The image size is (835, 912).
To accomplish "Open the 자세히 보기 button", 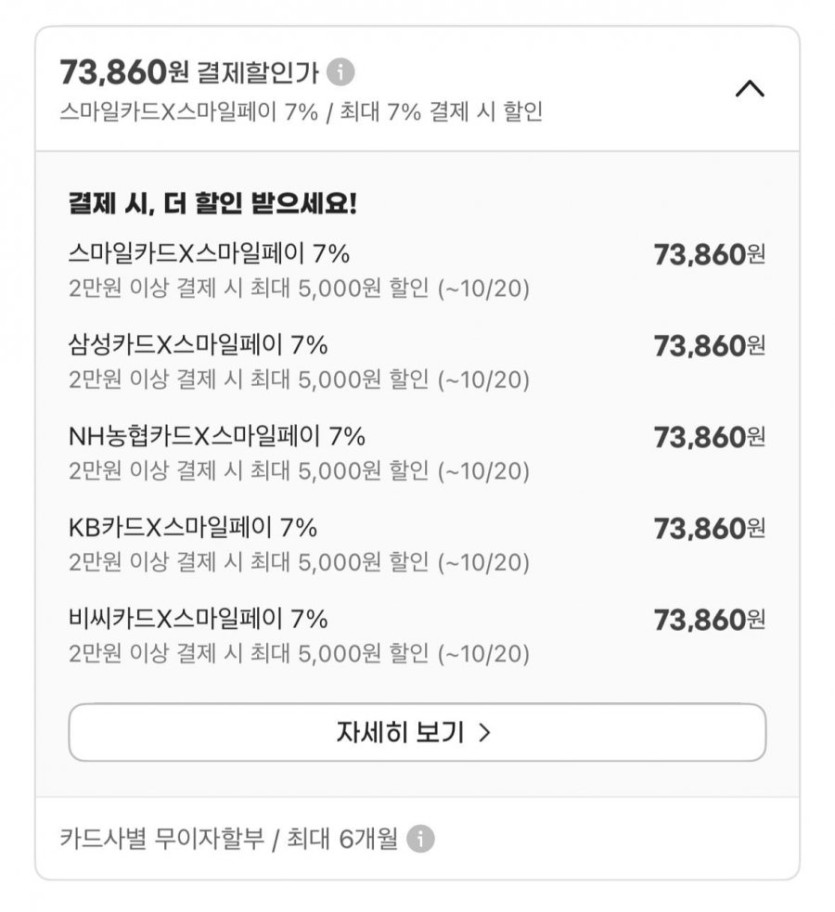I will (417, 733).
